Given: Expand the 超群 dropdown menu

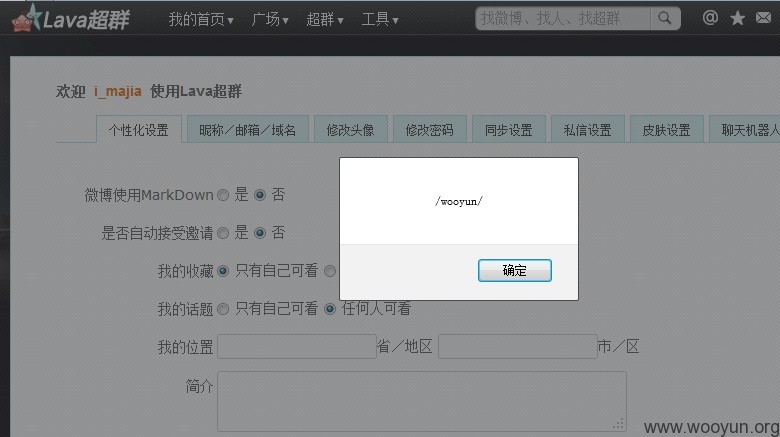Looking at the screenshot, I should click(x=325, y=19).
